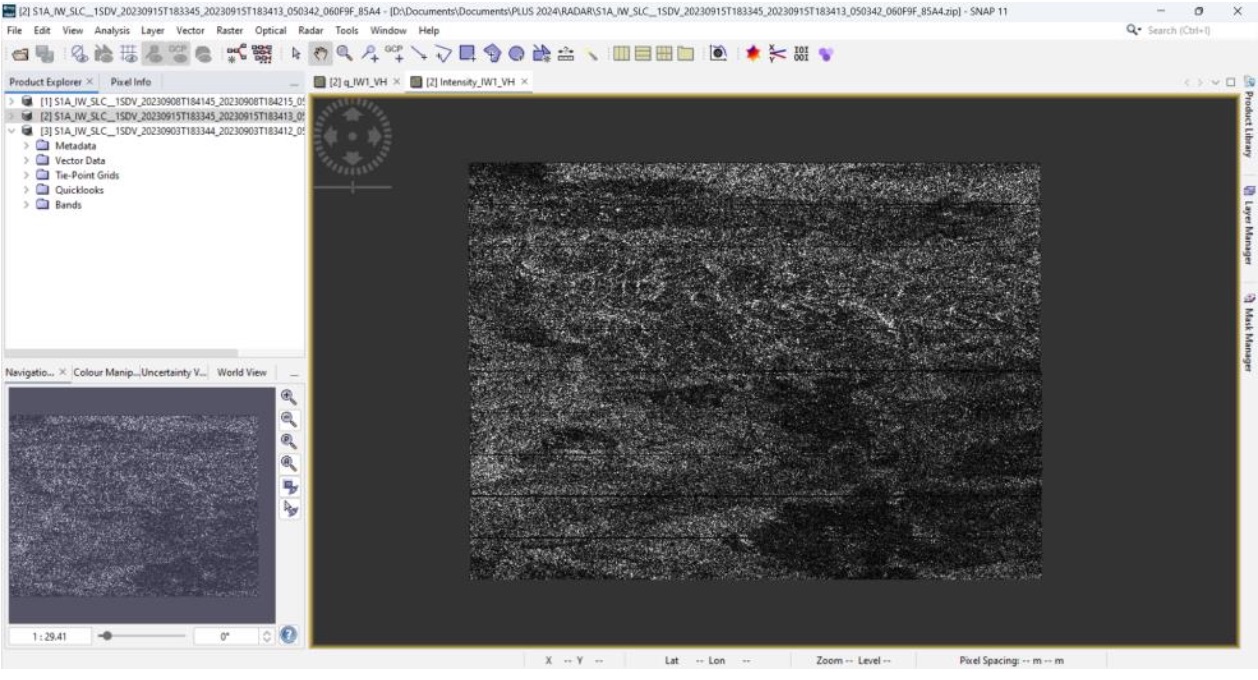Click the 1:29.41 zoom factor field
The height and width of the screenshot is (680, 1258).
[x=50, y=635]
